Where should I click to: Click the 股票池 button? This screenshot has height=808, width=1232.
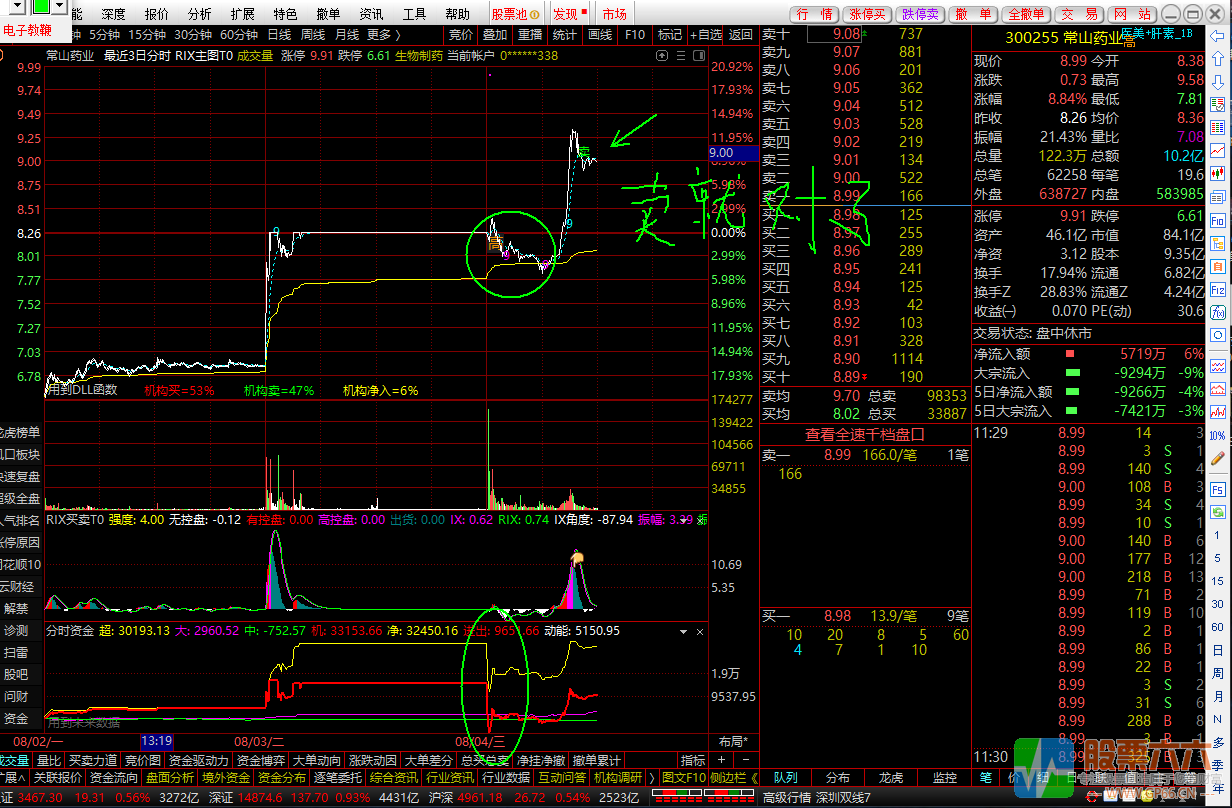tap(515, 14)
